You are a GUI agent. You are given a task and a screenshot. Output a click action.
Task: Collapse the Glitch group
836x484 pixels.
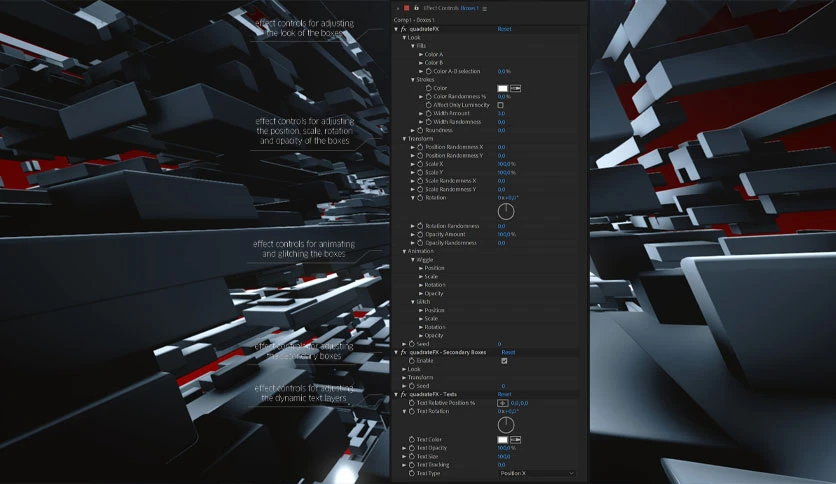(413, 302)
